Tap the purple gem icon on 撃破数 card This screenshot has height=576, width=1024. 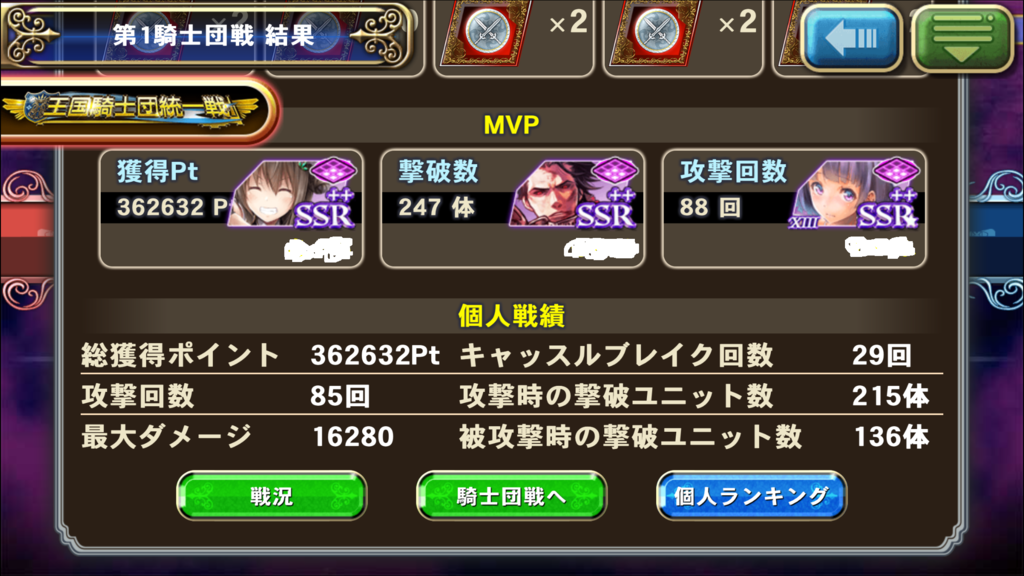pyautogui.click(x=615, y=171)
